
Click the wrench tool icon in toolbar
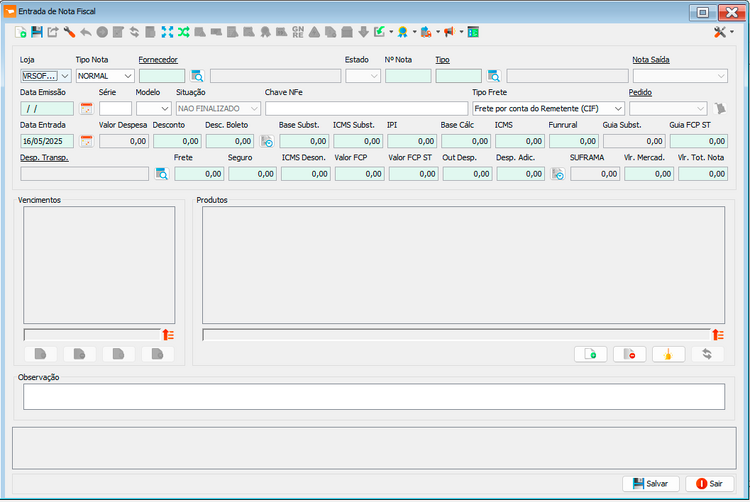click(x=69, y=33)
